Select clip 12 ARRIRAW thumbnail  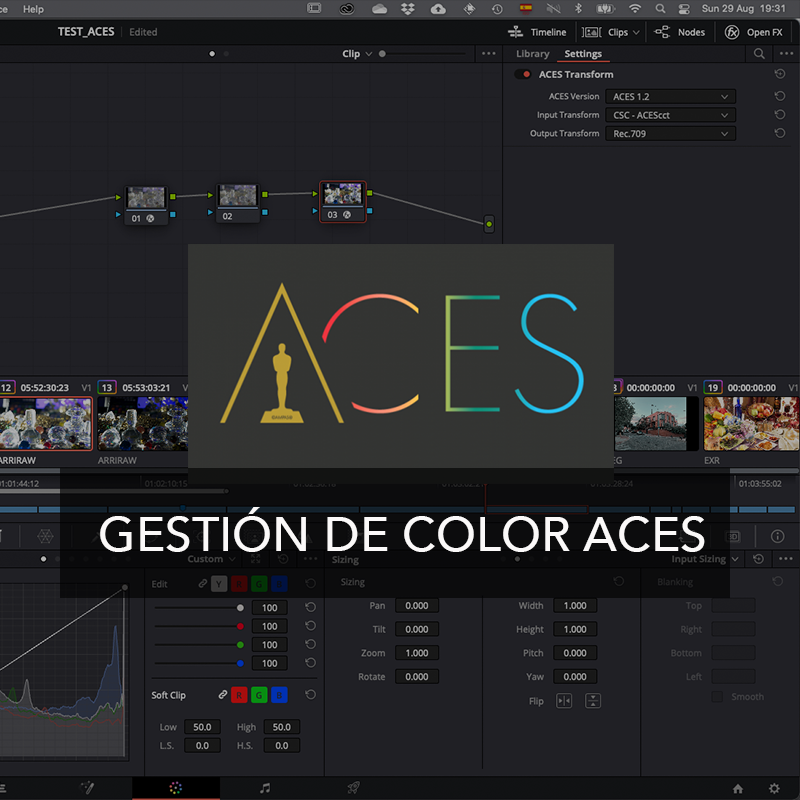[46, 424]
